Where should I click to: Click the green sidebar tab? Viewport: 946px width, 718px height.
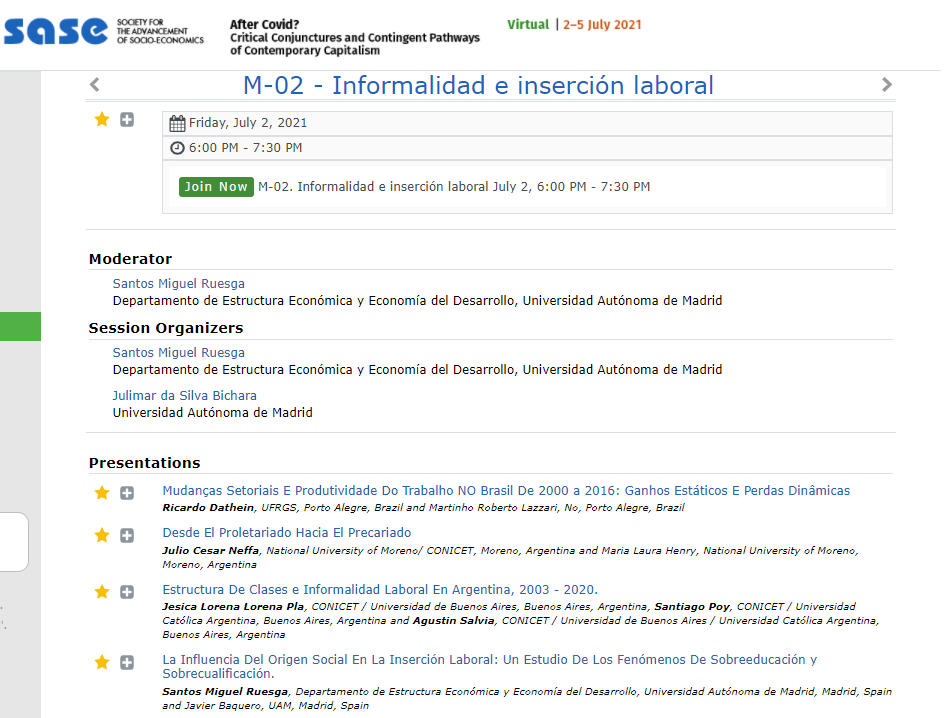click(x=21, y=326)
